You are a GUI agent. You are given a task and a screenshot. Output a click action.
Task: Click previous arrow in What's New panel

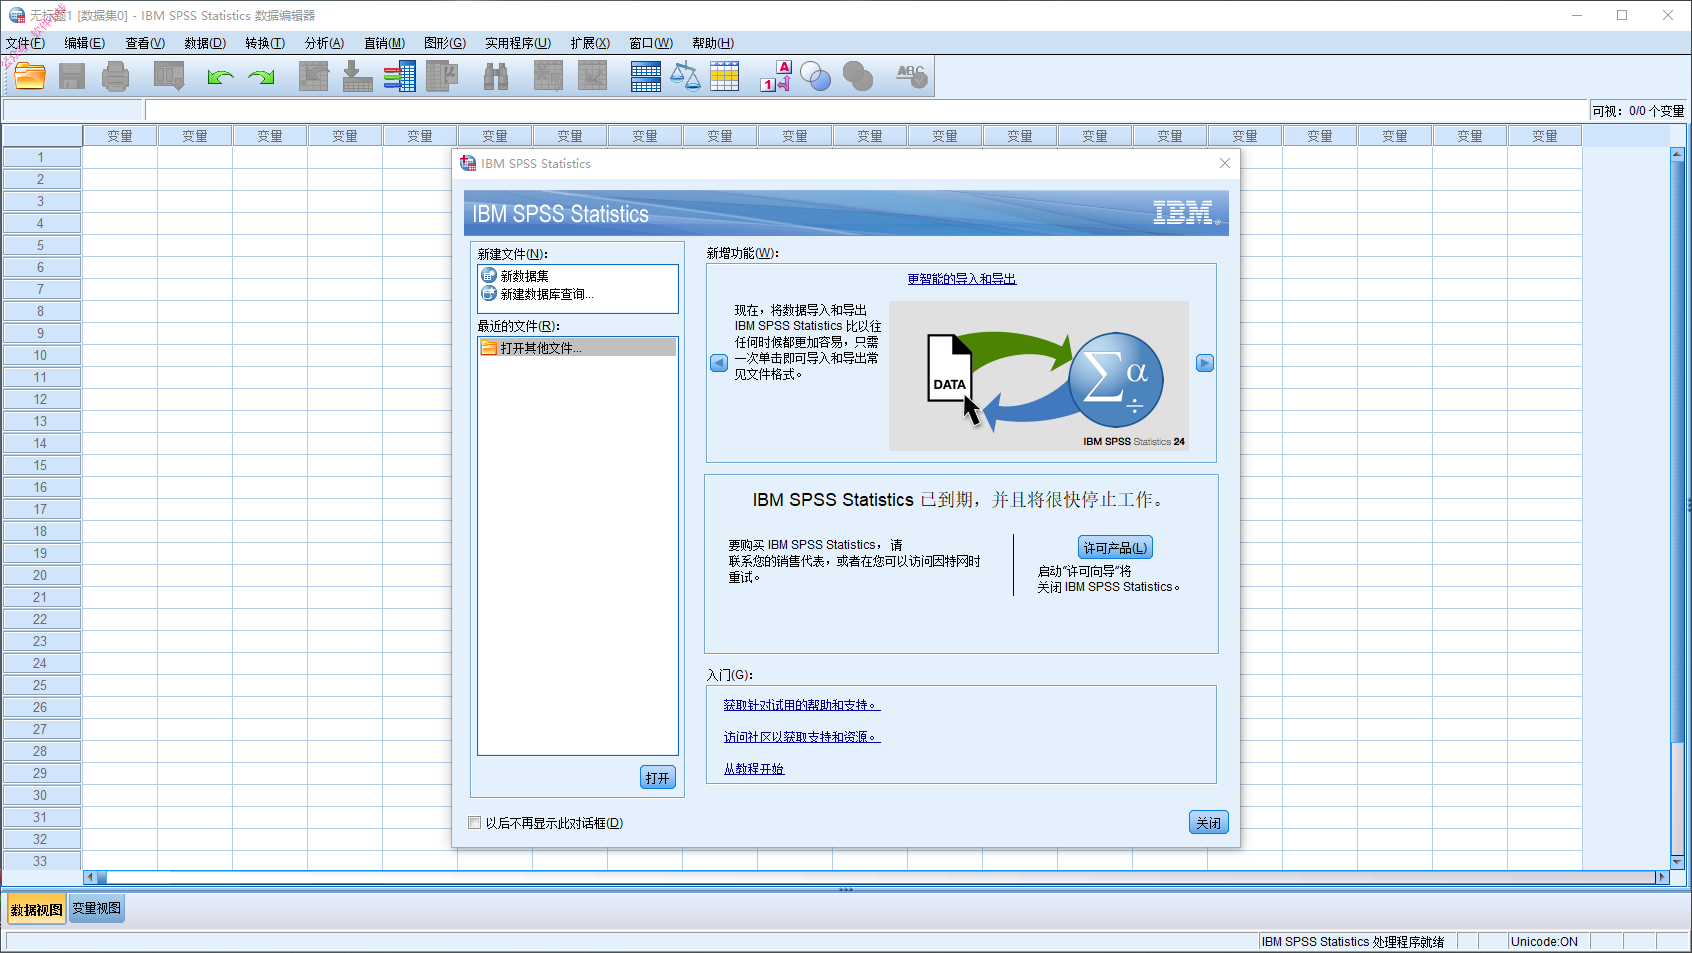(719, 363)
